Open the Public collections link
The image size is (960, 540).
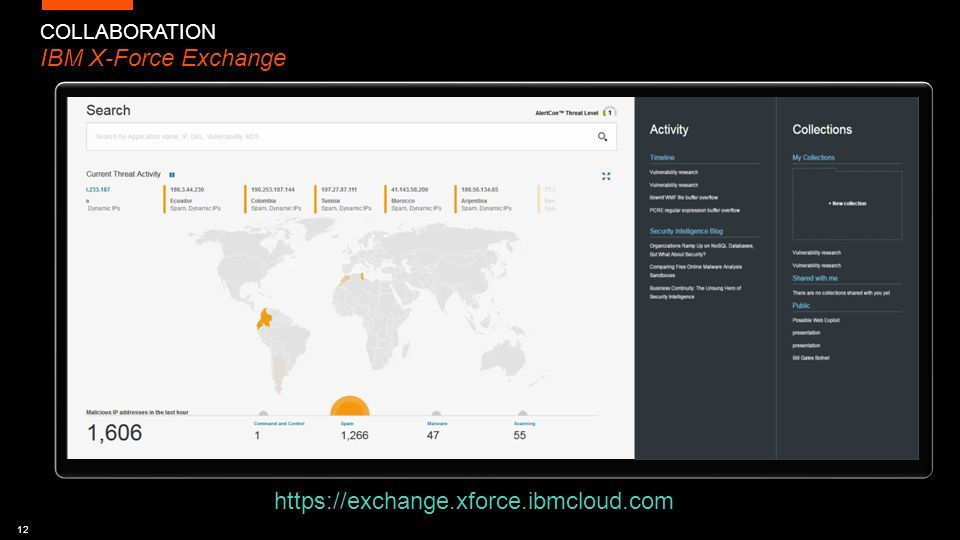click(801, 305)
